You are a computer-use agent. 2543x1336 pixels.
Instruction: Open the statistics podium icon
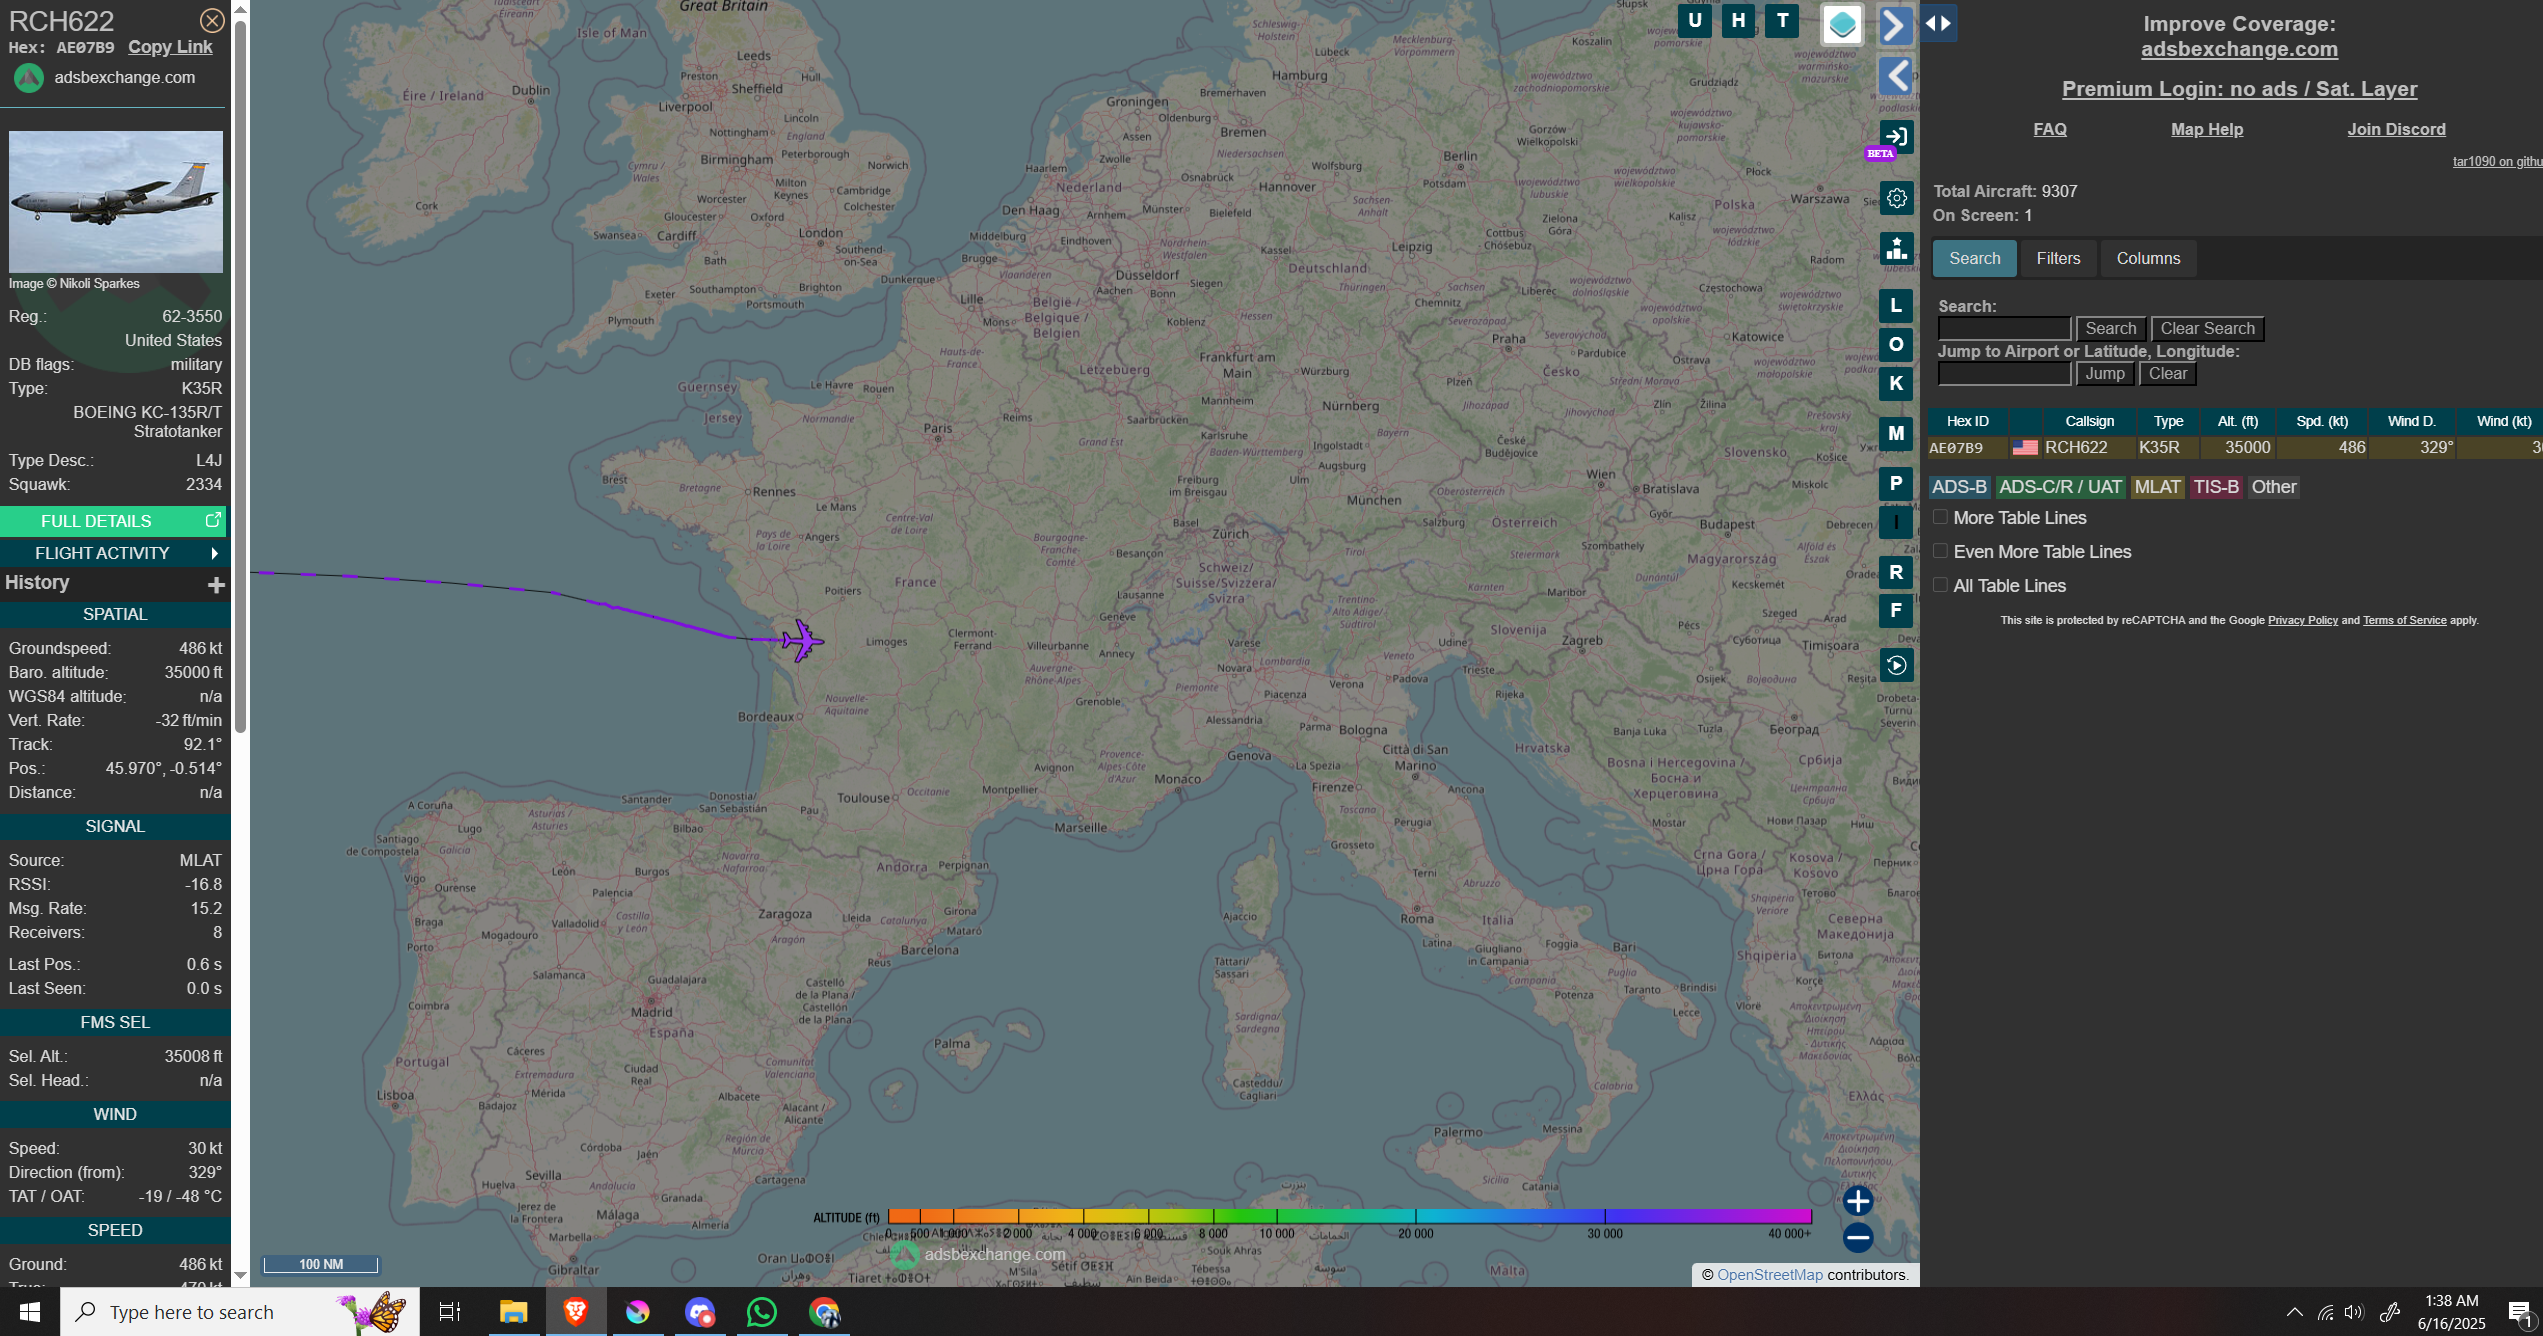pos(1896,248)
